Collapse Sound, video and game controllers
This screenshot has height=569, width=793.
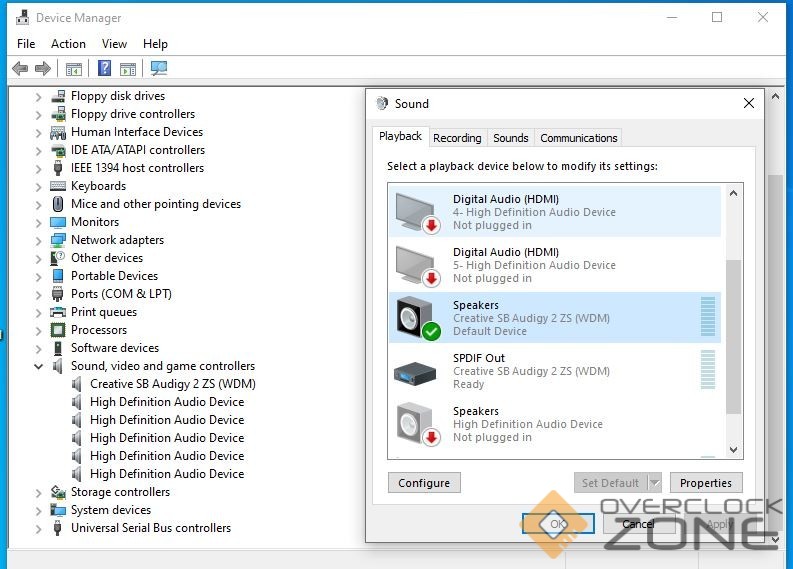coord(38,366)
